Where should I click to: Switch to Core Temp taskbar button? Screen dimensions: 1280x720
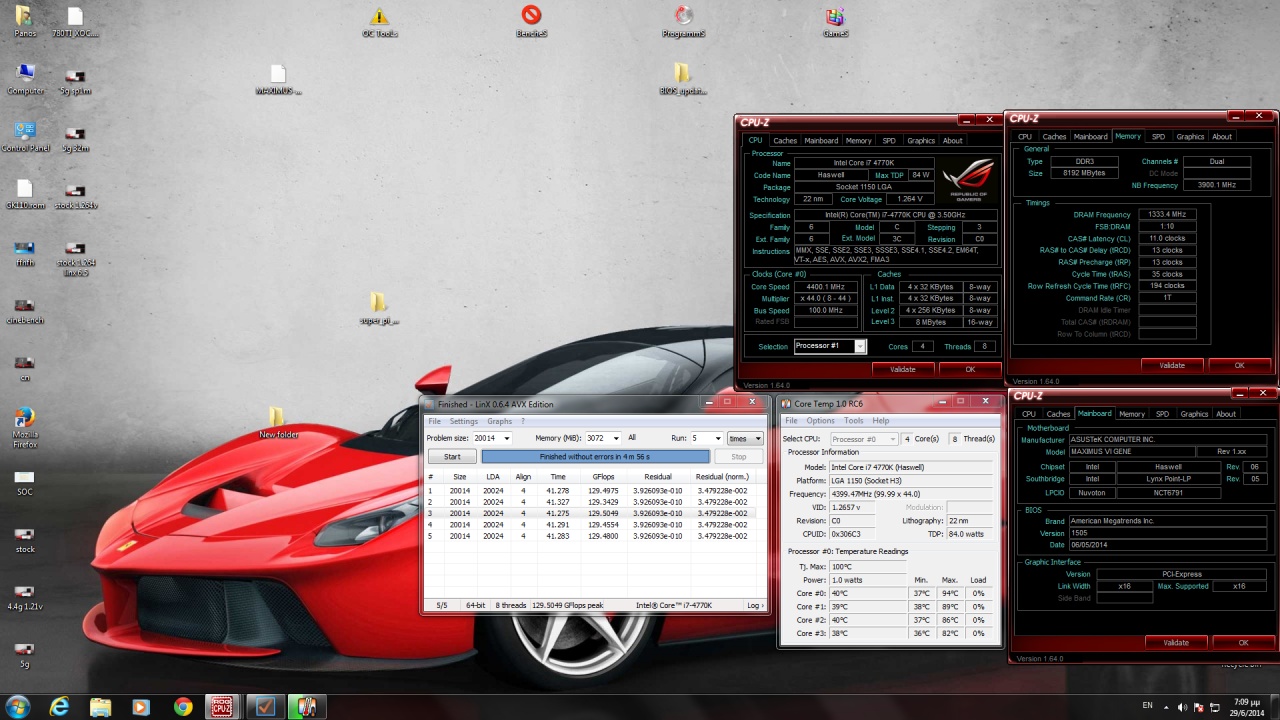(x=306, y=707)
